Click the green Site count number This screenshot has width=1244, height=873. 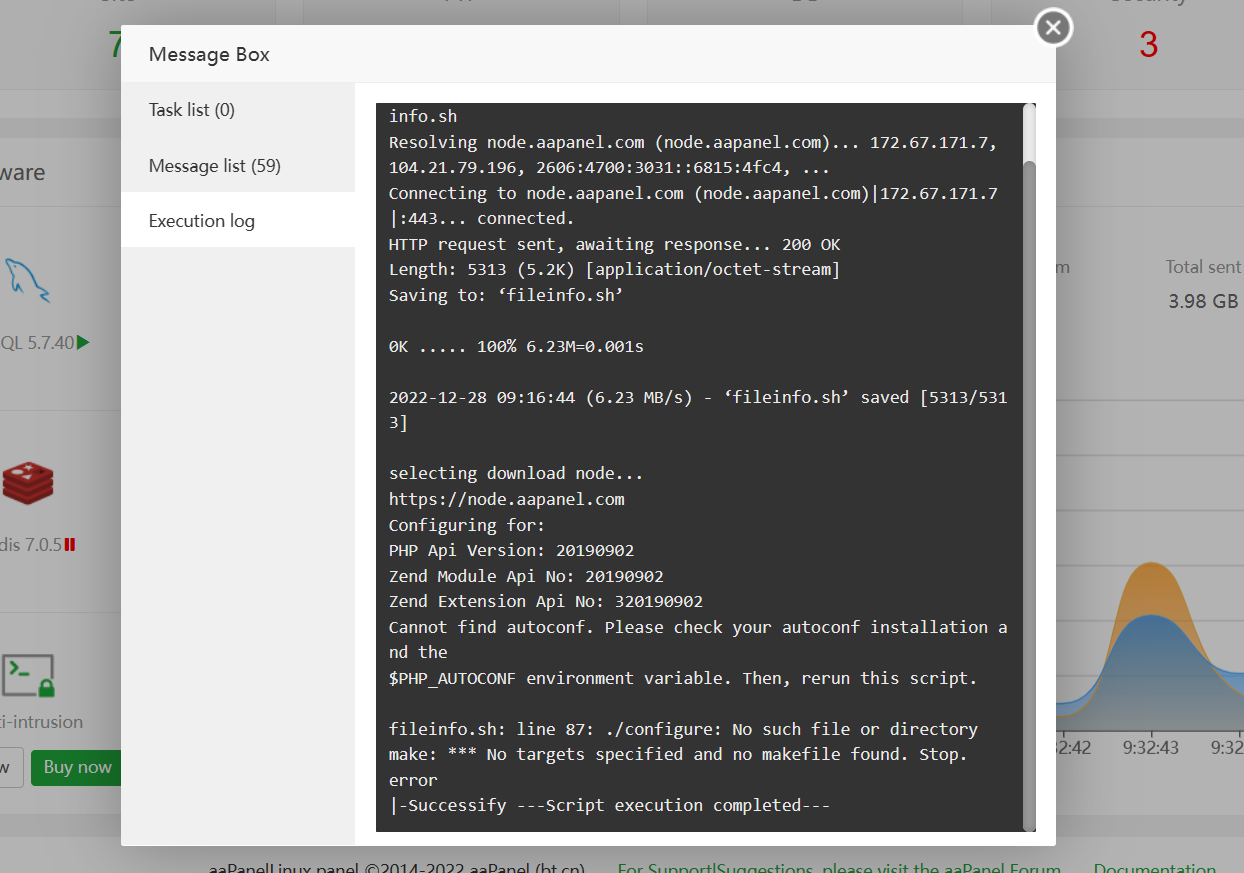pos(114,45)
